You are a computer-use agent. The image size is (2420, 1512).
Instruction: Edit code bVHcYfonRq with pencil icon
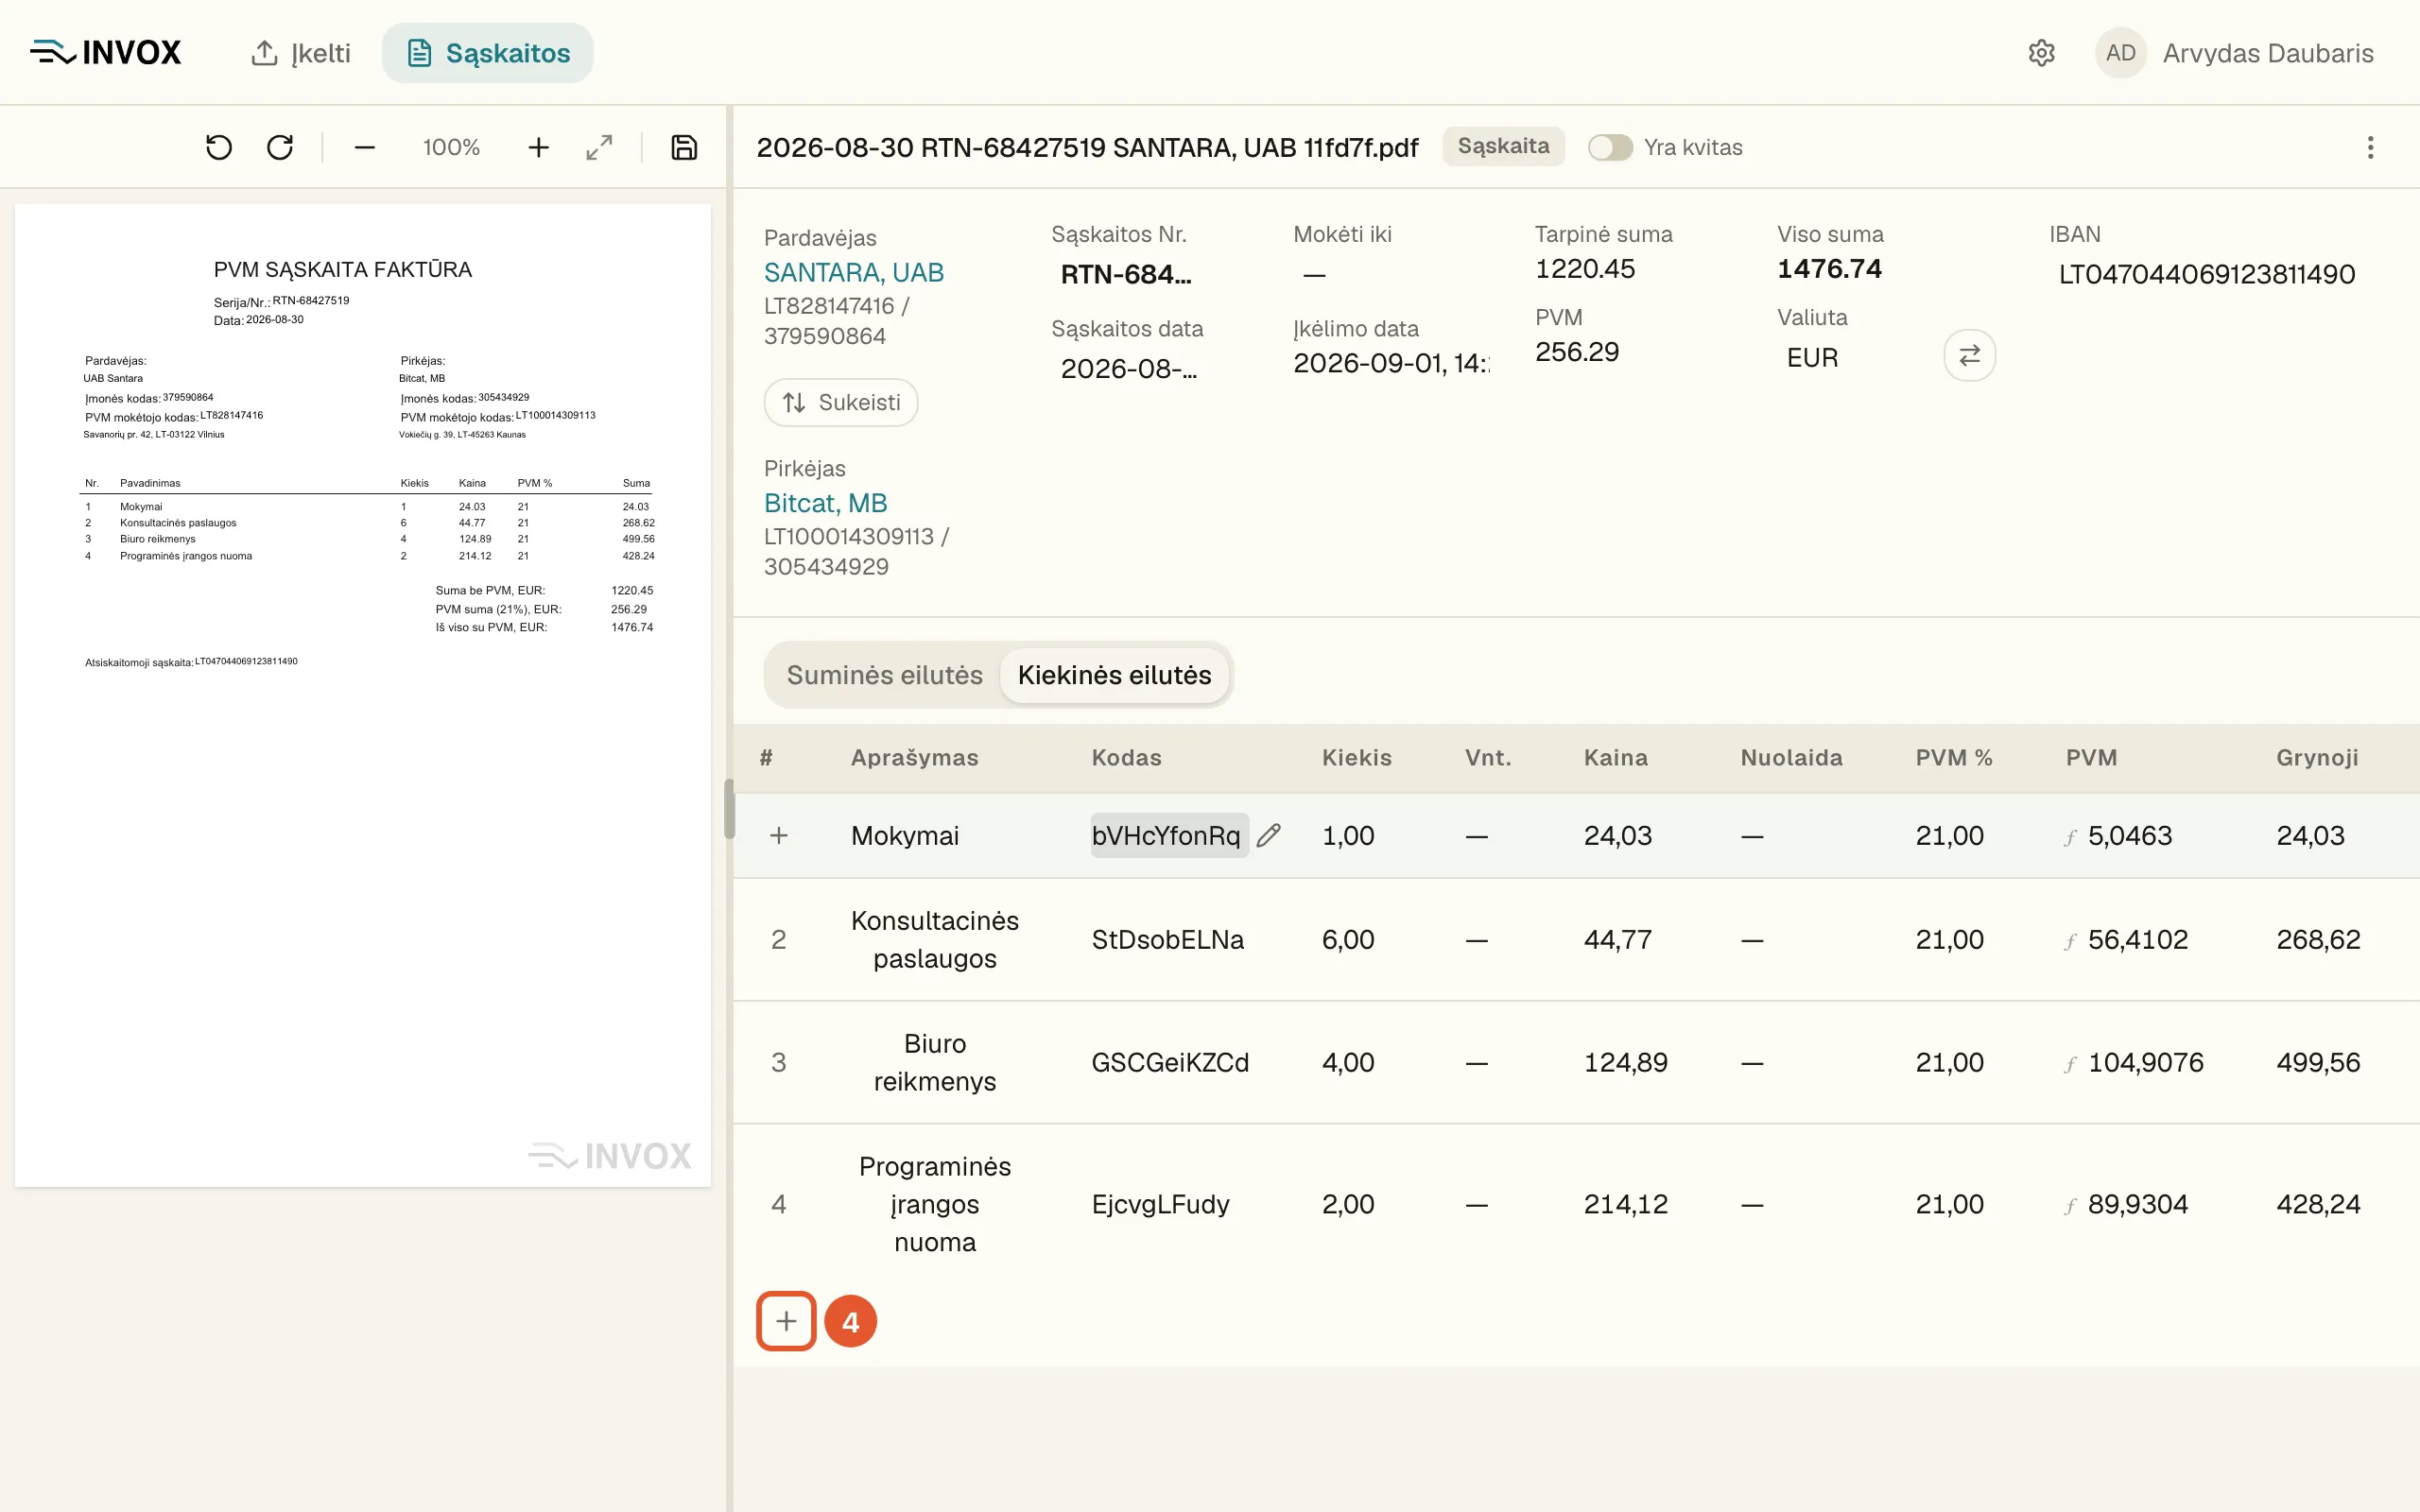(x=1268, y=836)
